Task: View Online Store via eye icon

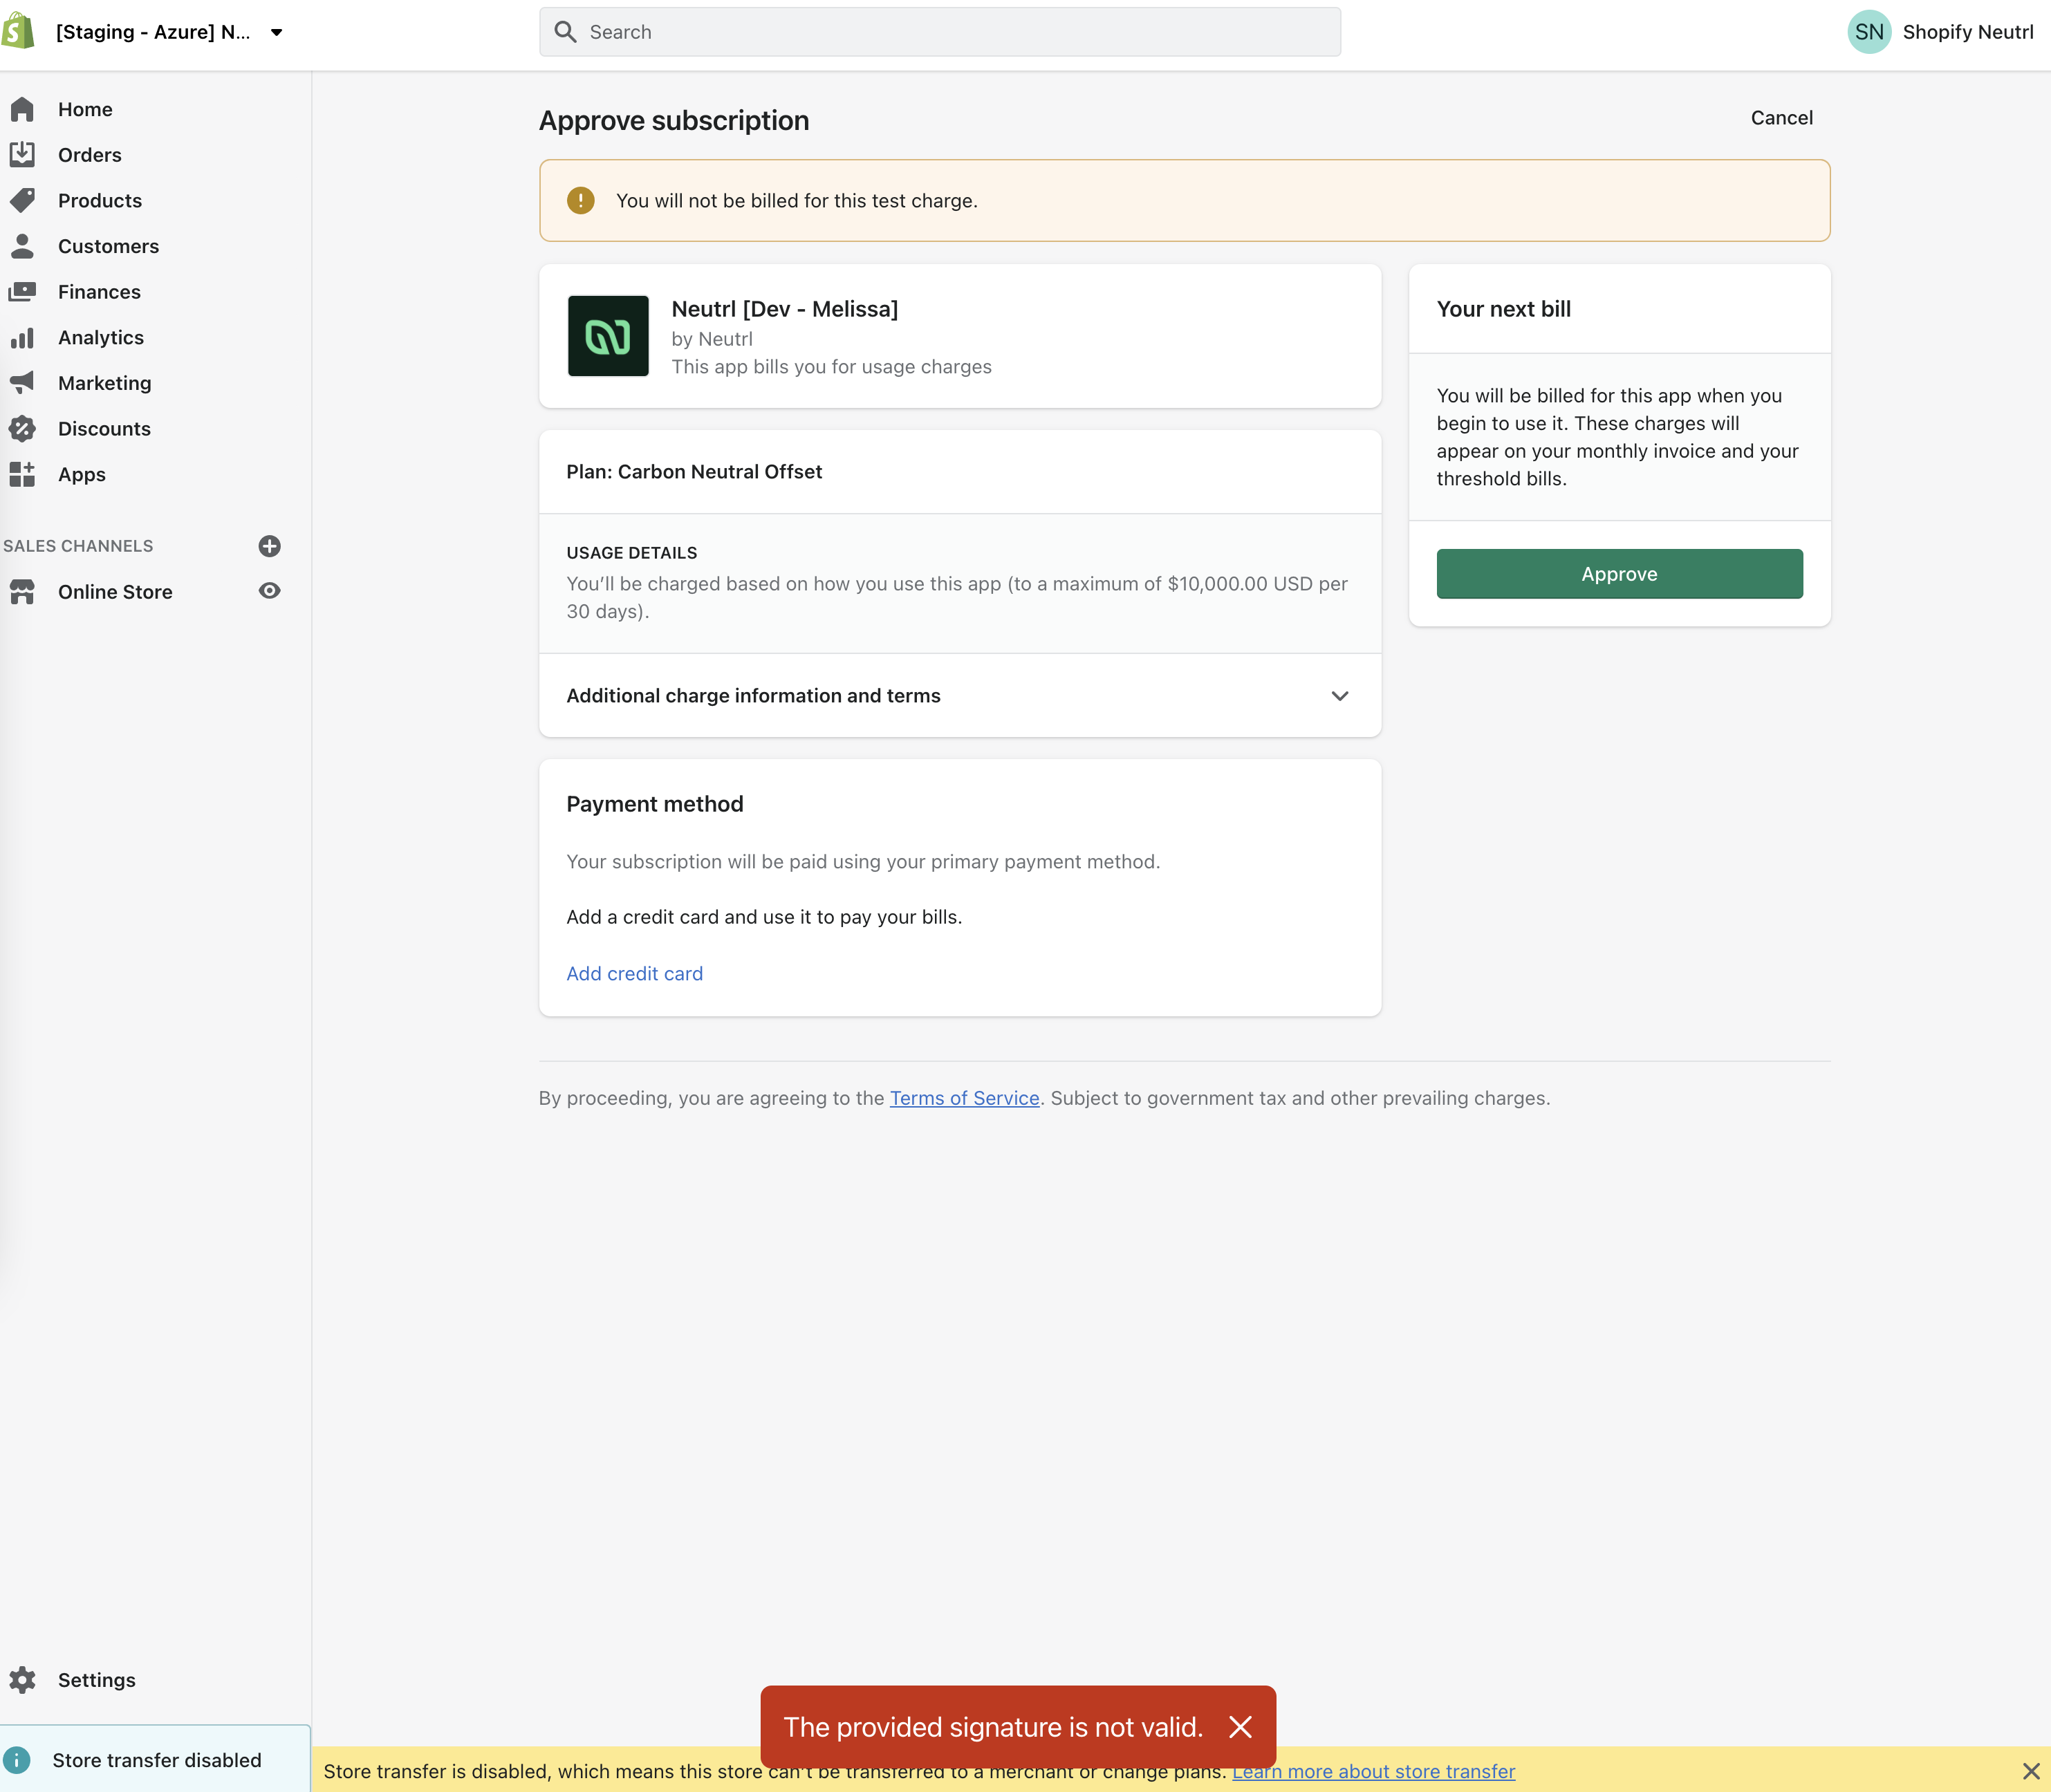Action: click(x=269, y=591)
